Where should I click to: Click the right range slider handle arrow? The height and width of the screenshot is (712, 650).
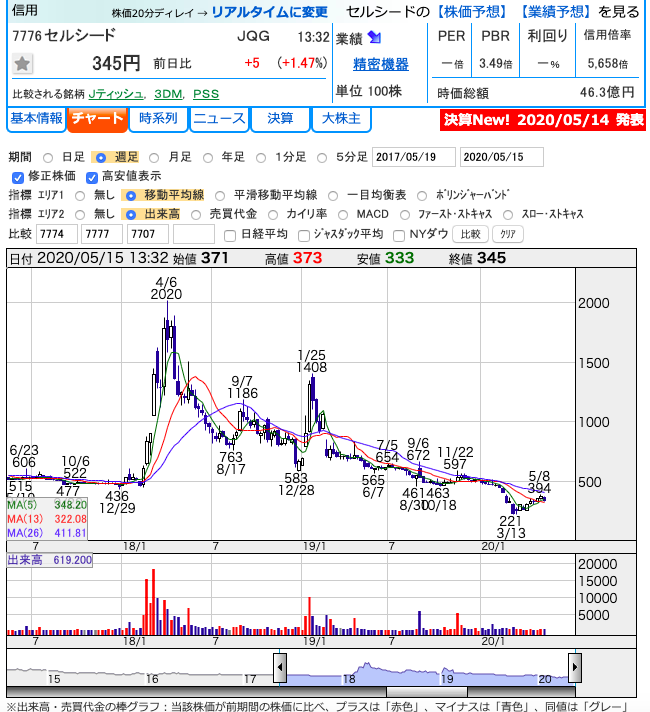coord(575,668)
